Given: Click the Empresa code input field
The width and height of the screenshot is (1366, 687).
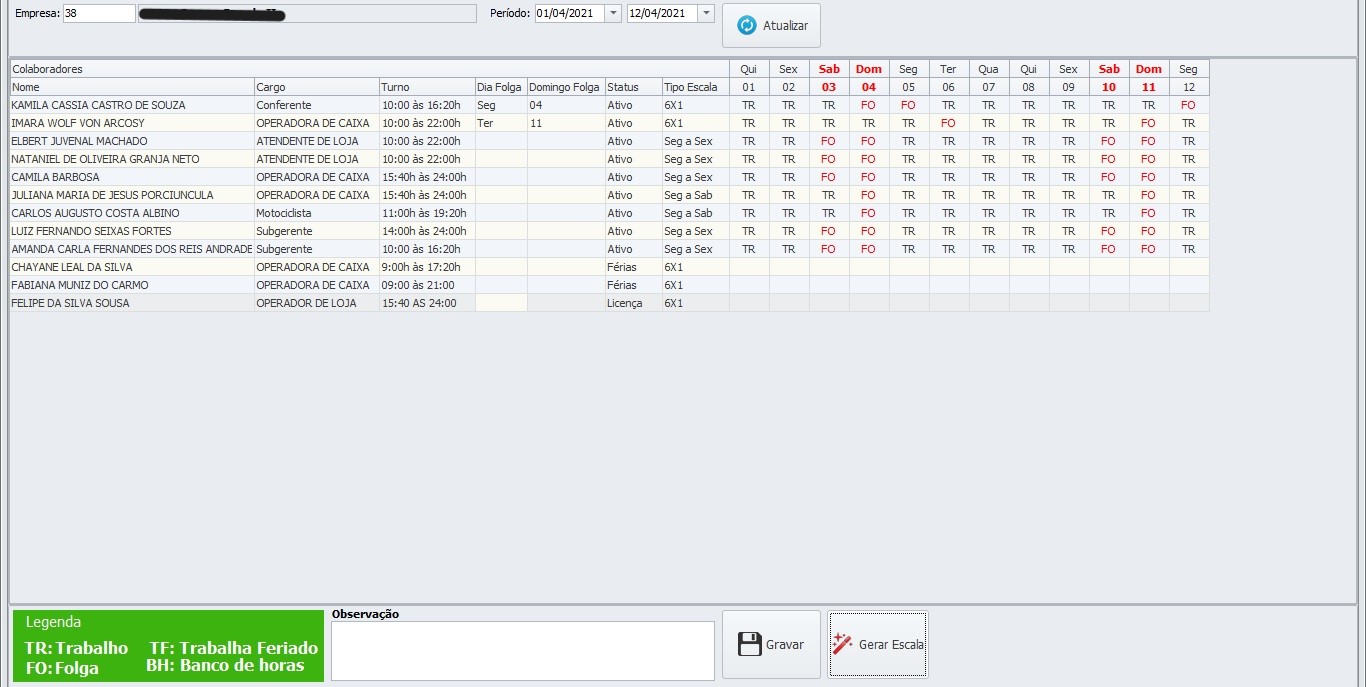Looking at the screenshot, I should point(98,13).
